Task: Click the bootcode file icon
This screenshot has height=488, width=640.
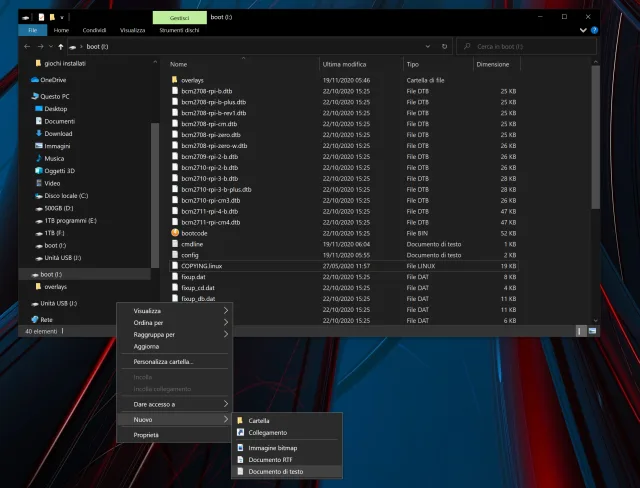Action: coord(175,233)
